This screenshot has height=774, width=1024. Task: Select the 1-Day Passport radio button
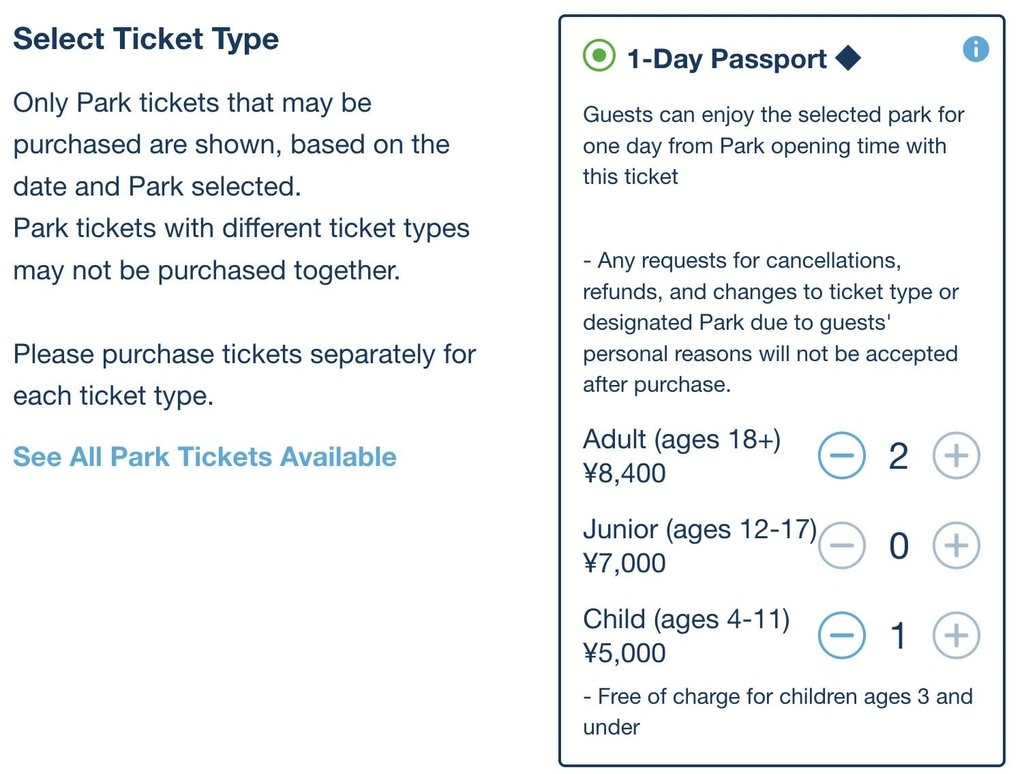[599, 56]
